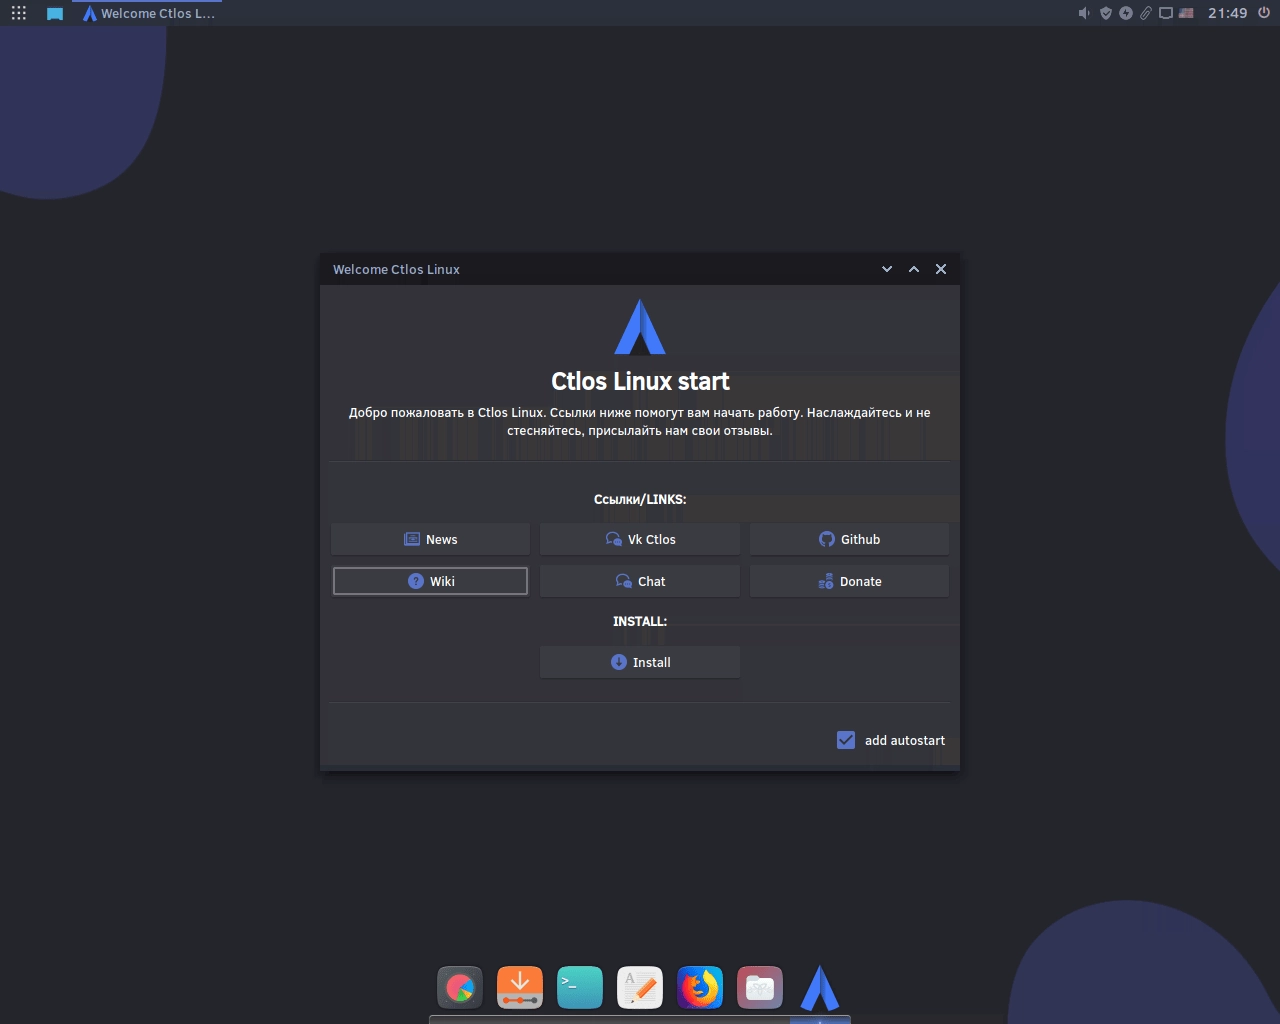The image size is (1280, 1024).
Task: Open the power manager bolt tray icon
Action: tap(1126, 13)
